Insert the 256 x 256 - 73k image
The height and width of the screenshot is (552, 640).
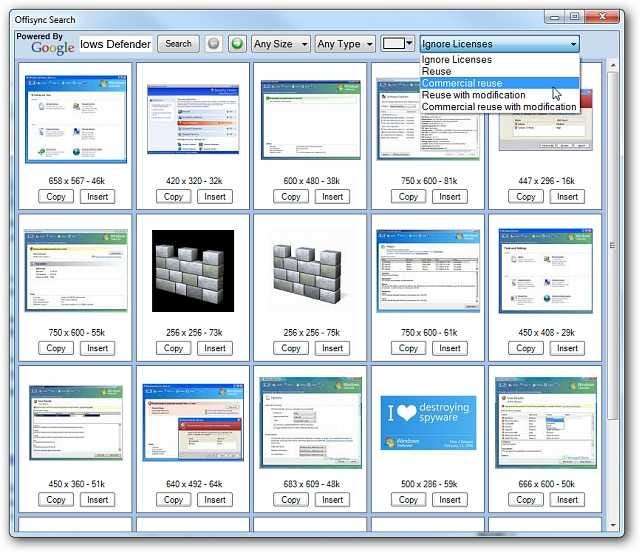(215, 348)
